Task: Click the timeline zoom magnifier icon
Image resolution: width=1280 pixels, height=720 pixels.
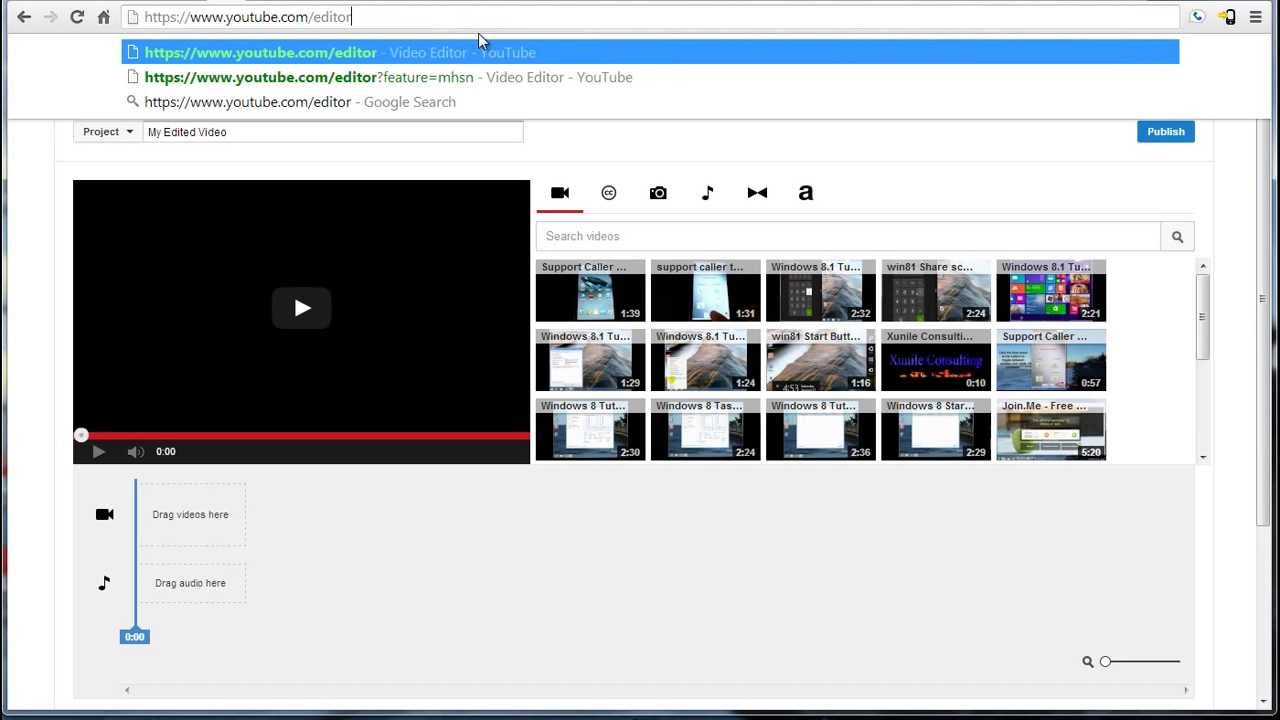Action: (x=1088, y=662)
